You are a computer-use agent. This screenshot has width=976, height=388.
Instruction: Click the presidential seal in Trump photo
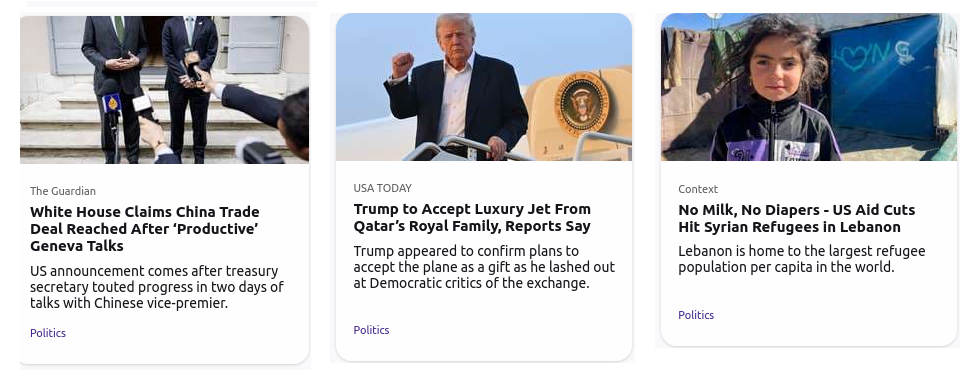pyautogui.click(x=581, y=103)
